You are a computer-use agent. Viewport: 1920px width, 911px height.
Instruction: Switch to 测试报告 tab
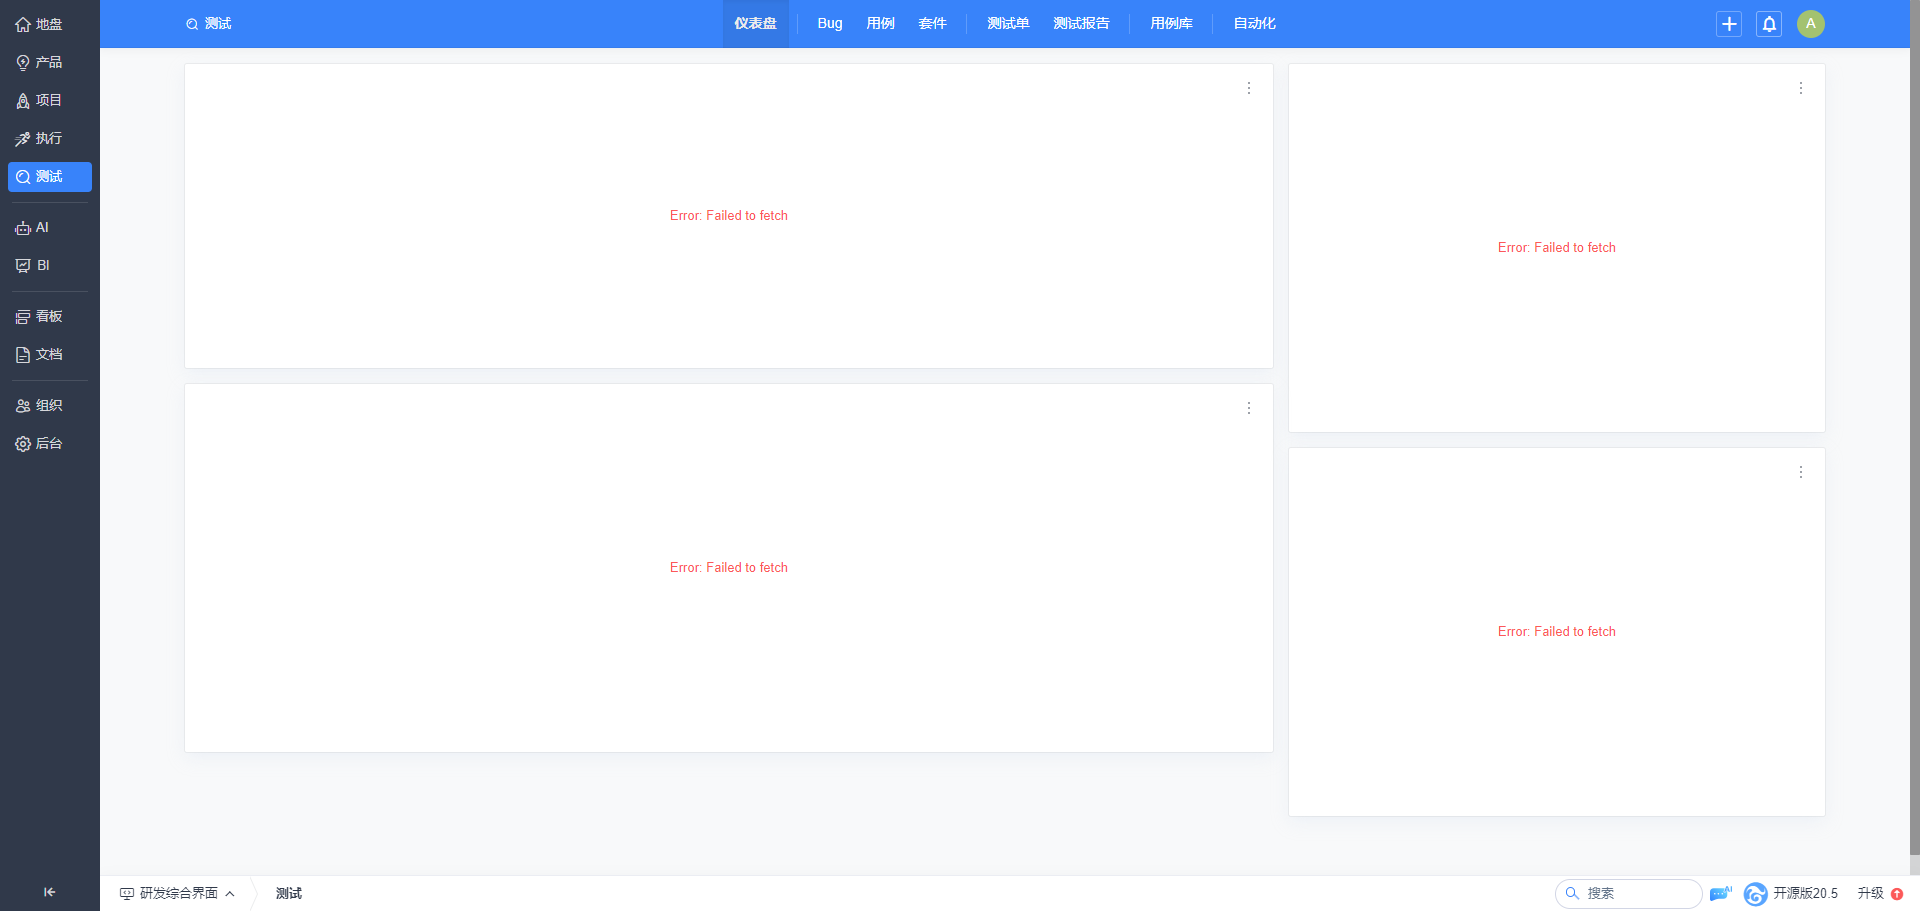pos(1082,24)
